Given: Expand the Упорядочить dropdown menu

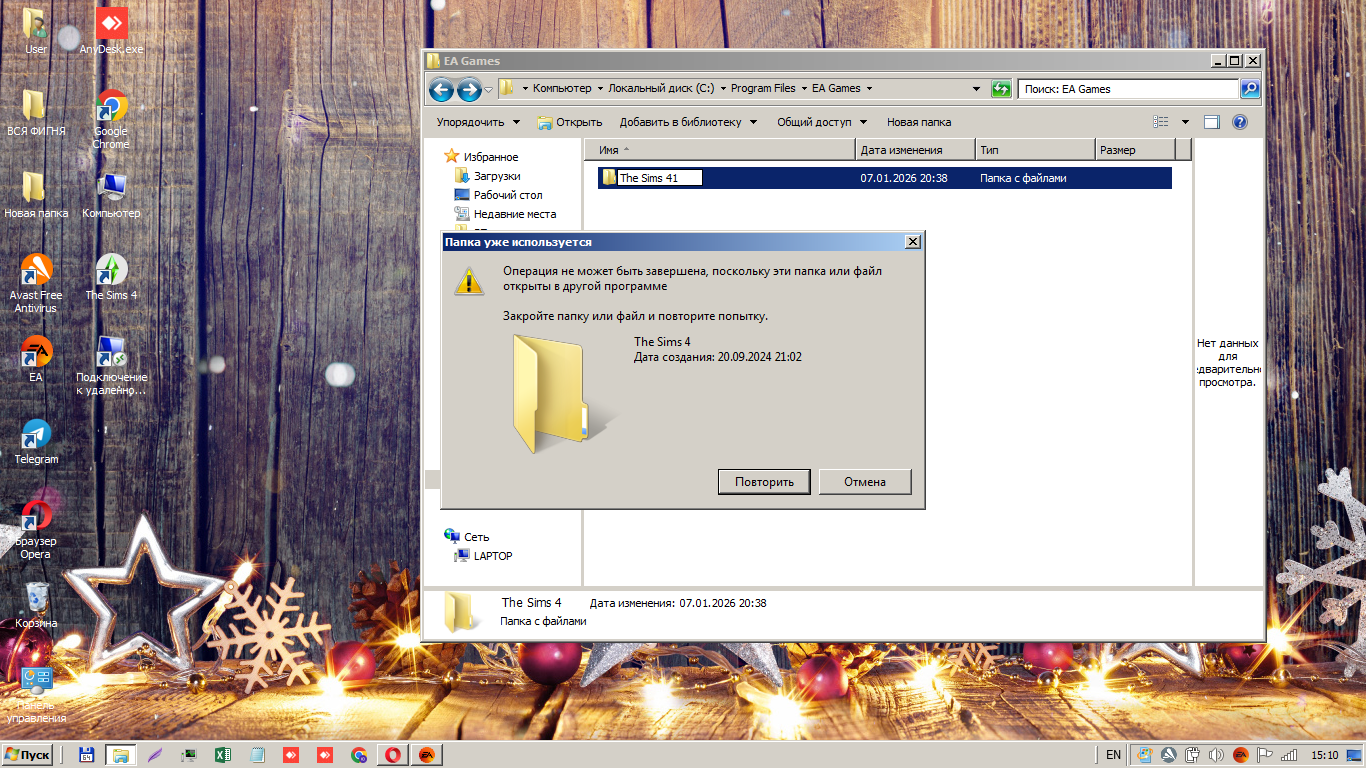Looking at the screenshot, I should tap(478, 122).
